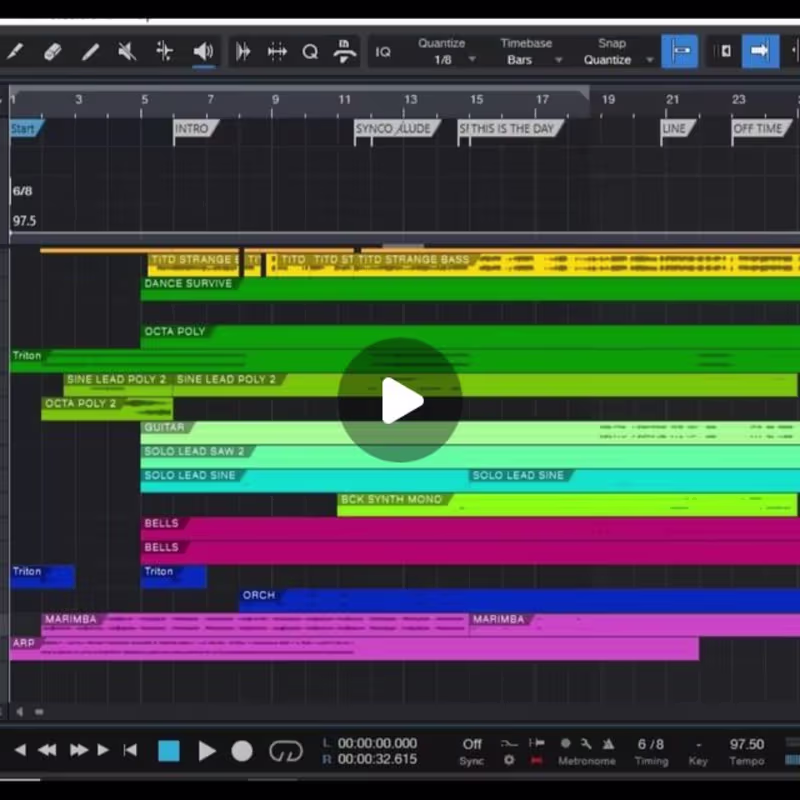Select the green Triton clip
This screenshot has height=800, width=800.
pyautogui.click(x=405, y=361)
